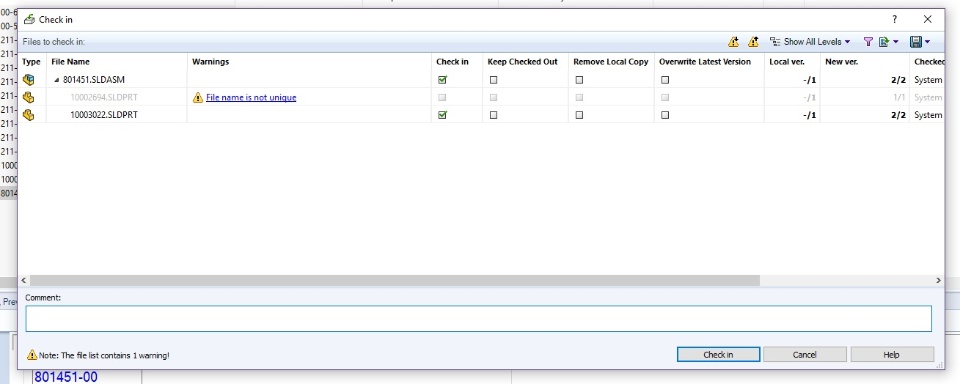Click the horizontal scrollbar thumb
This screenshot has width=960, height=384.
[394, 280]
